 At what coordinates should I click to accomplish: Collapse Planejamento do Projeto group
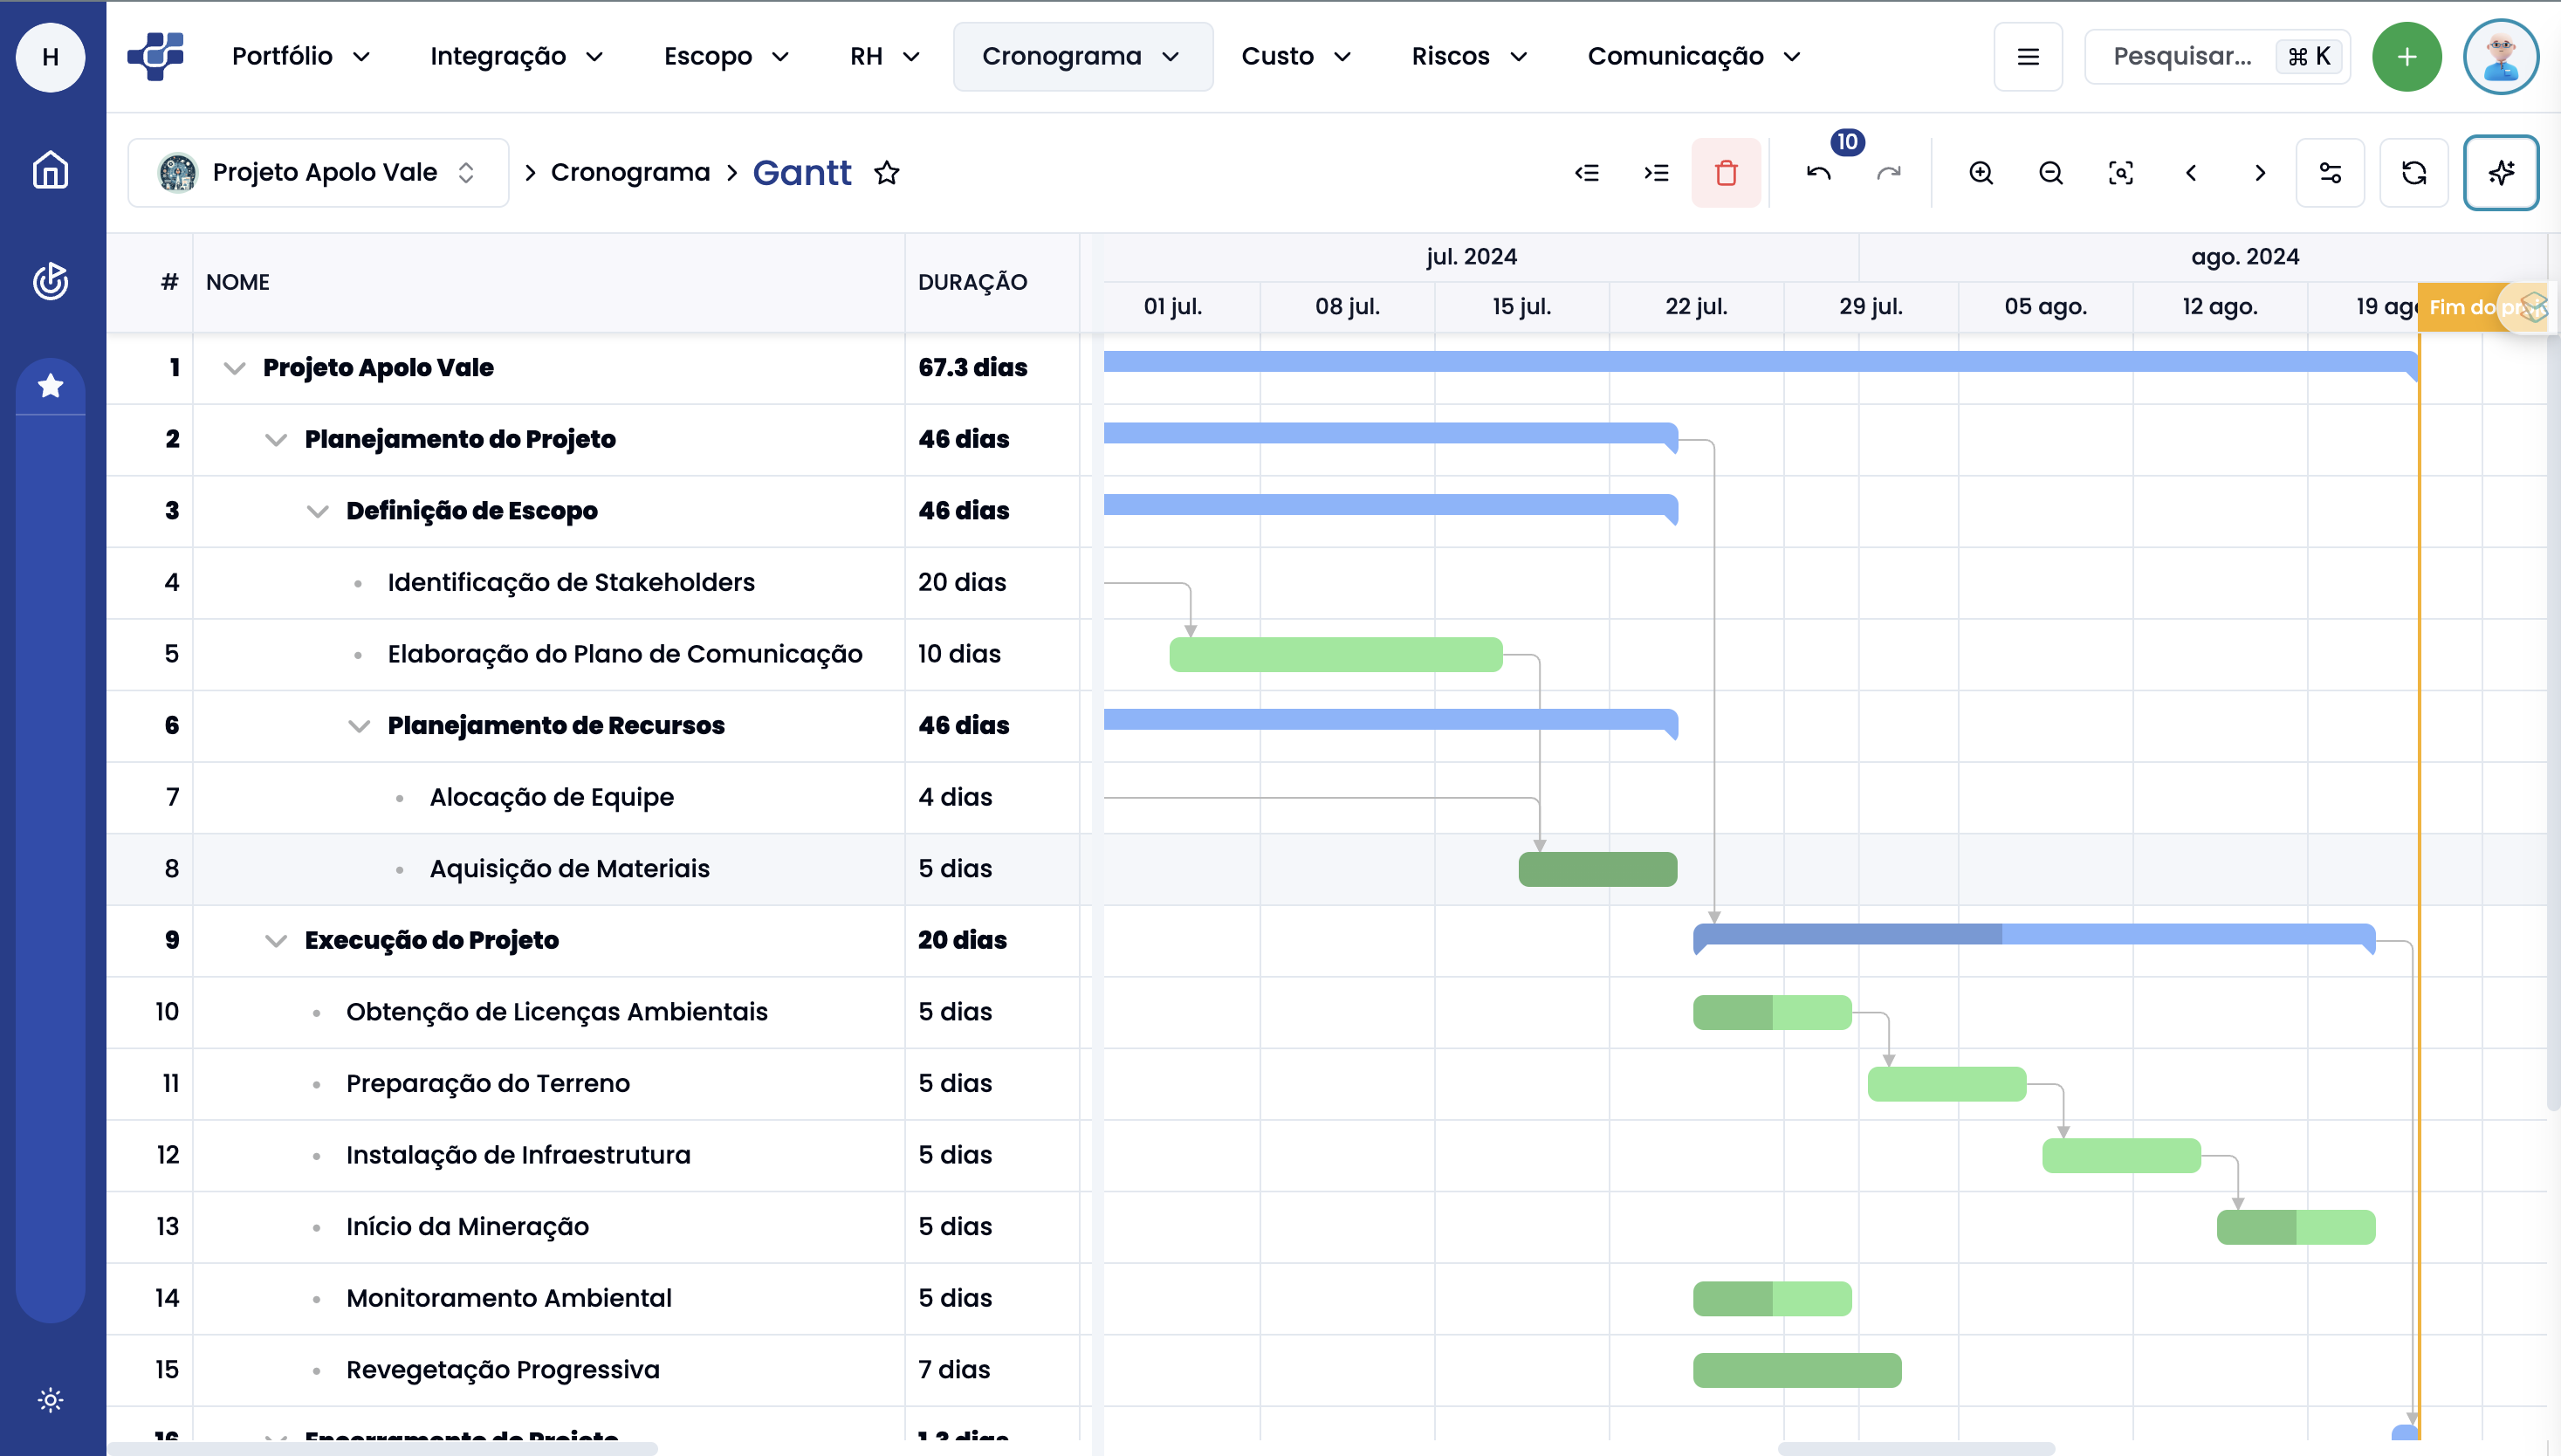coord(276,440)
